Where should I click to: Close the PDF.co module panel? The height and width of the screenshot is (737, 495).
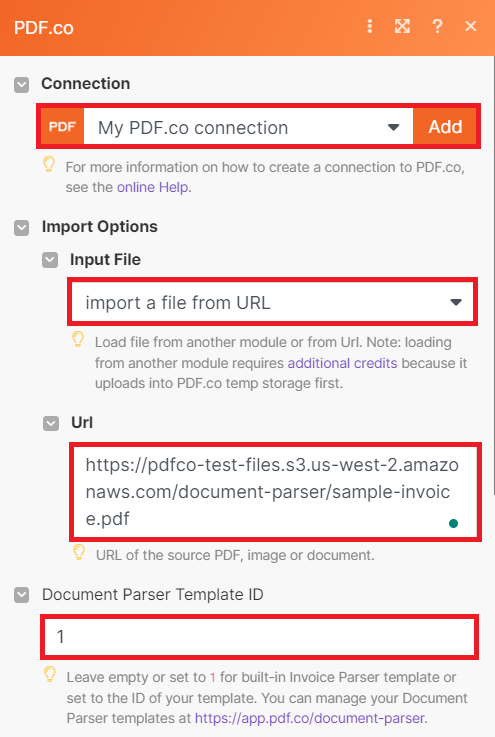point(471,26)
